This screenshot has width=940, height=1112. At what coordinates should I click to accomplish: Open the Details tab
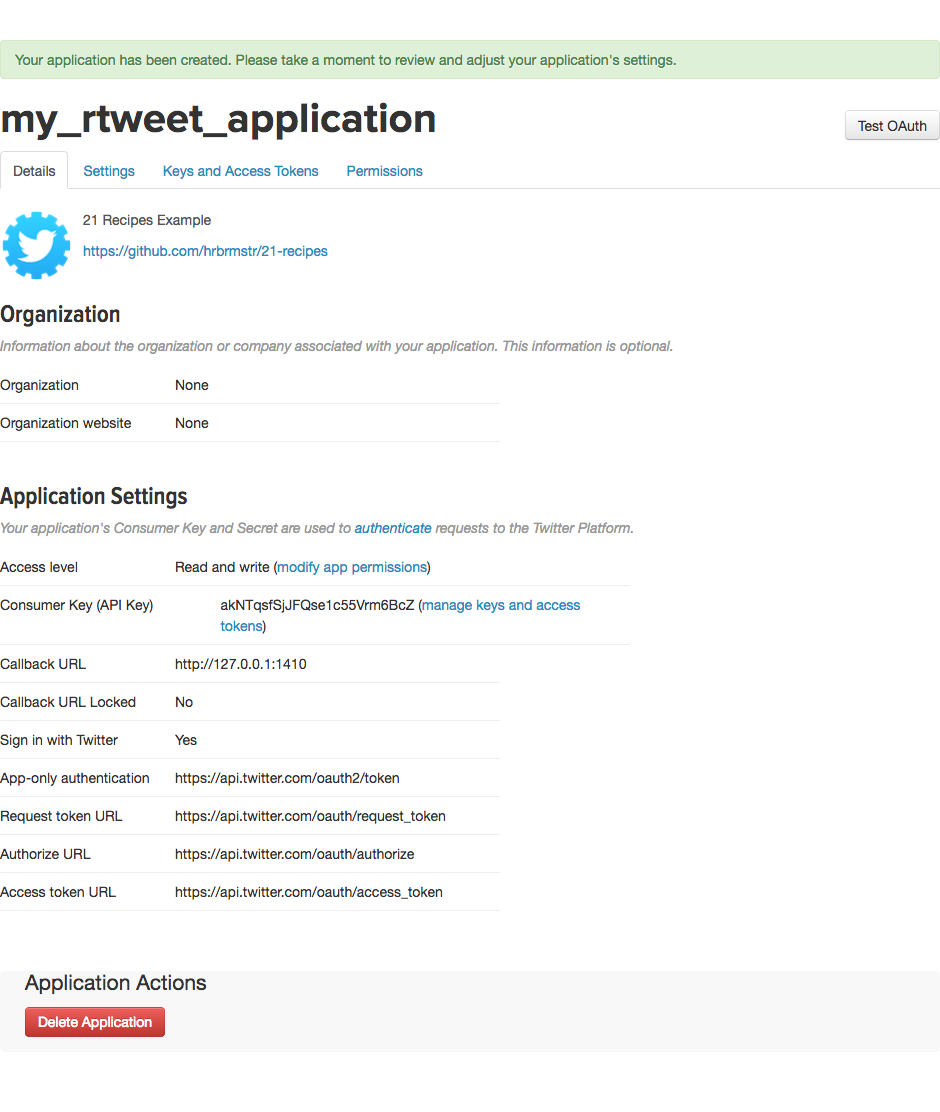[x=34, y=171]
